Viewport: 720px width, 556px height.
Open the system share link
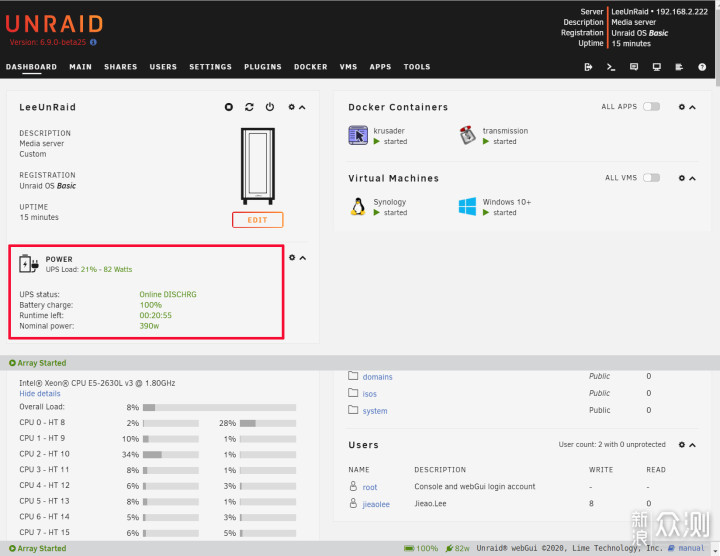tap(375, 411)
